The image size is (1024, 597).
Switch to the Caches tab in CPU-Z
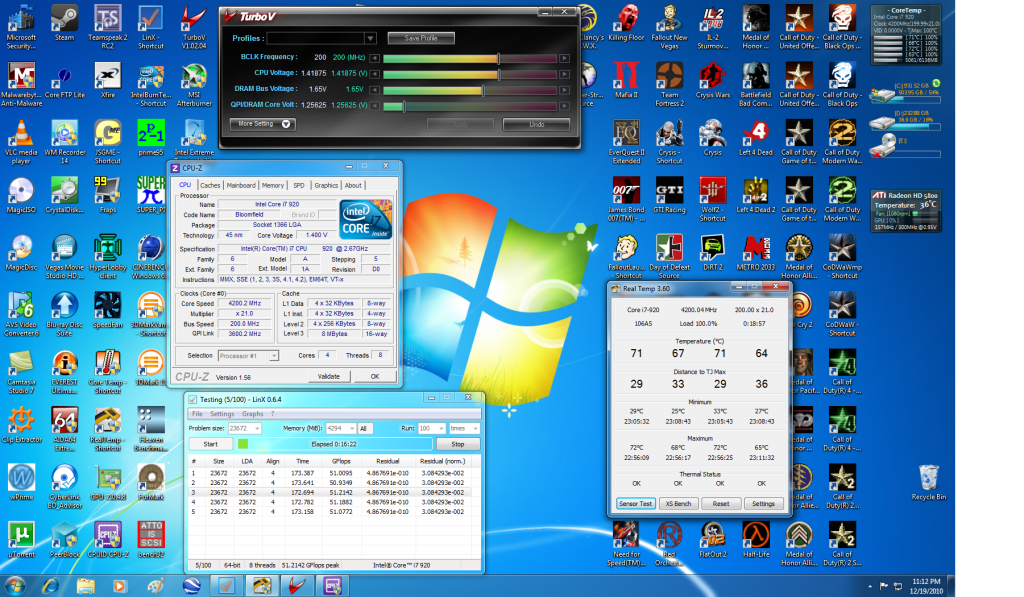pos(210,186)
